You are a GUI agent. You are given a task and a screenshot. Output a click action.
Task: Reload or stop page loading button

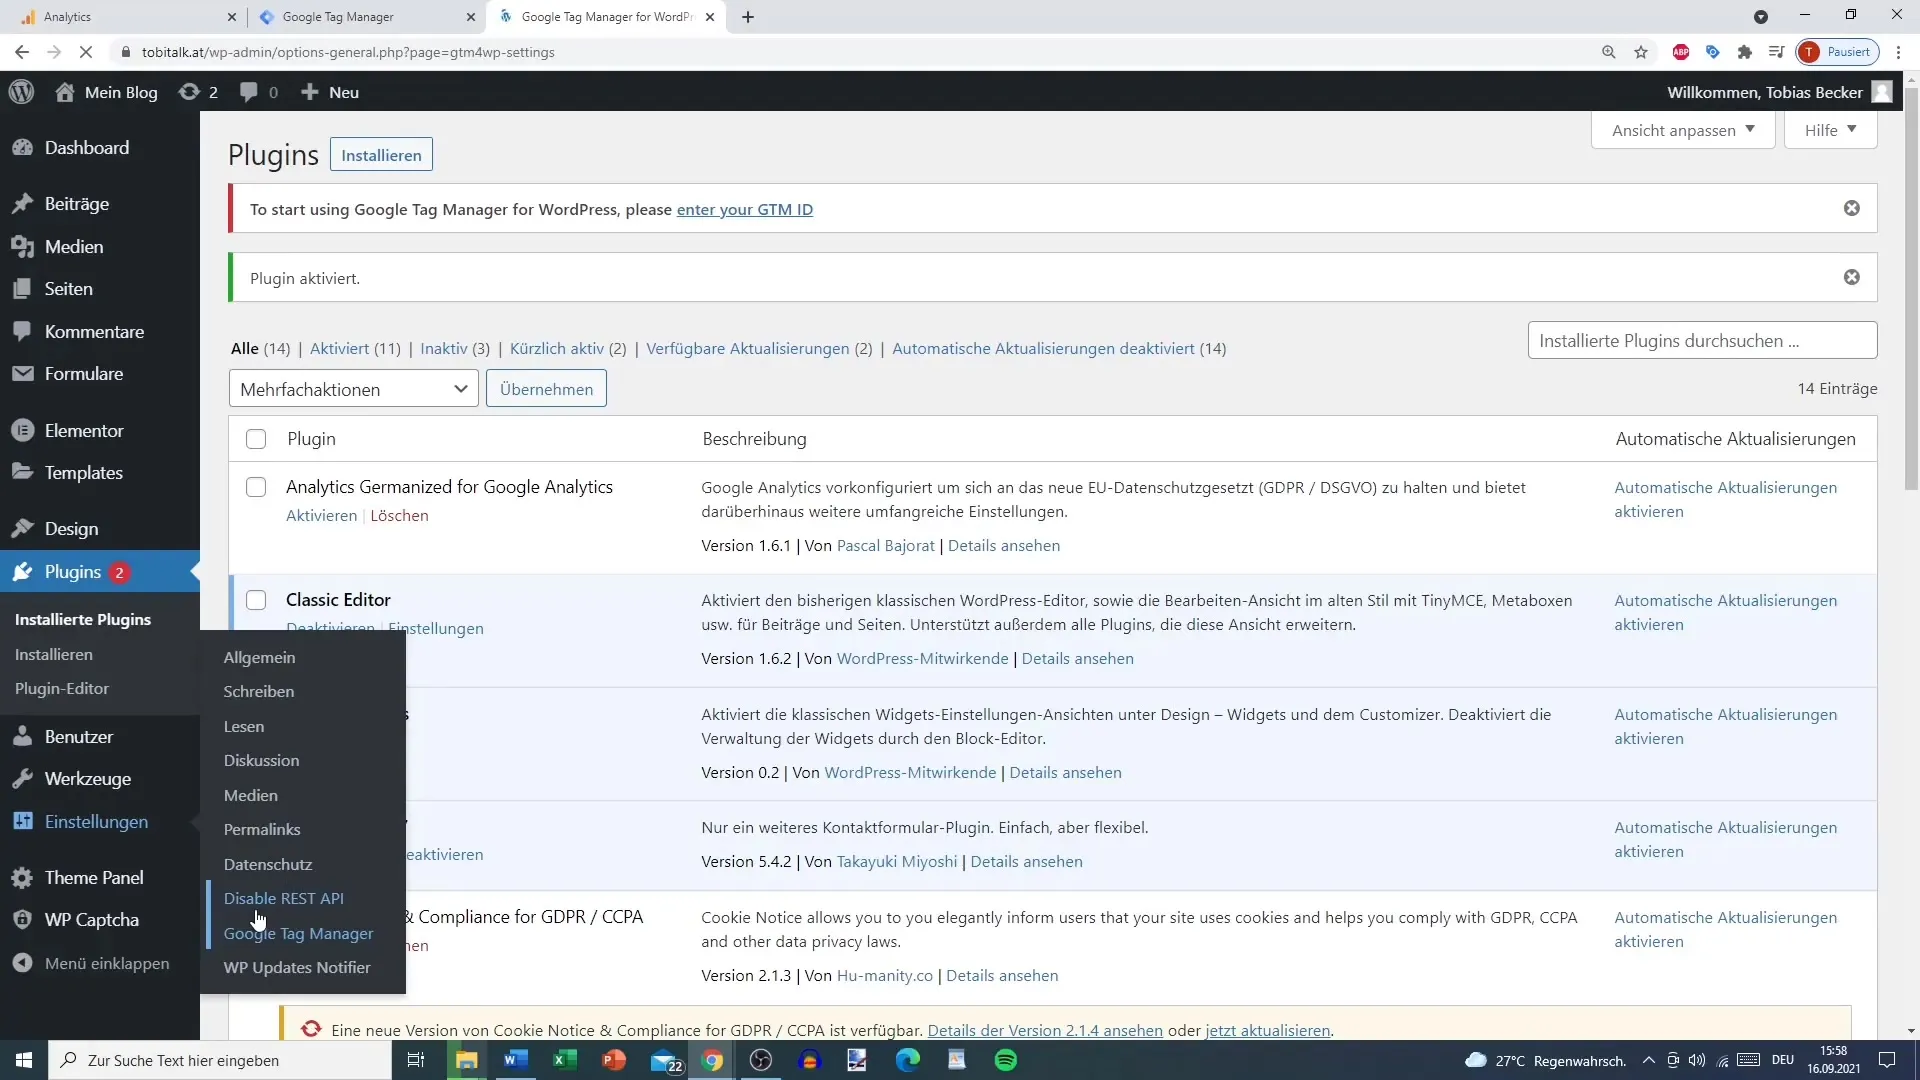87,52
